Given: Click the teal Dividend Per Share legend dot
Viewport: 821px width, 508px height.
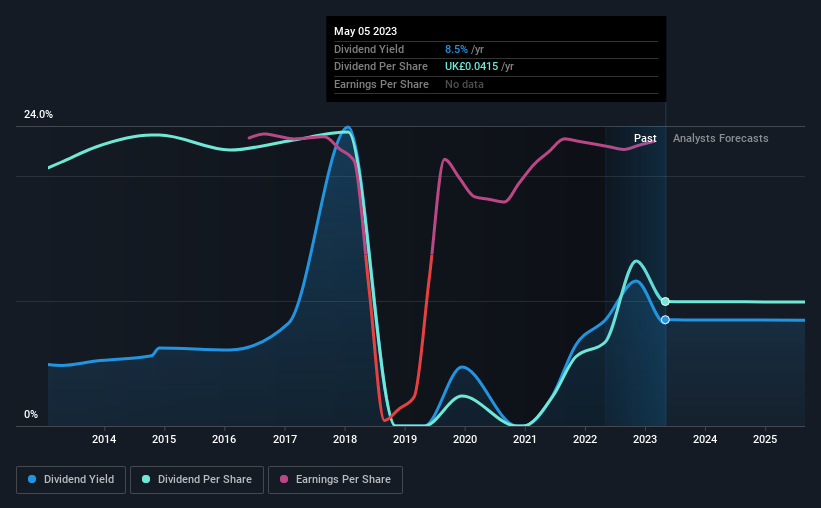Looking at the screenshot, I should pyautogui.click(x=146, y=479).
